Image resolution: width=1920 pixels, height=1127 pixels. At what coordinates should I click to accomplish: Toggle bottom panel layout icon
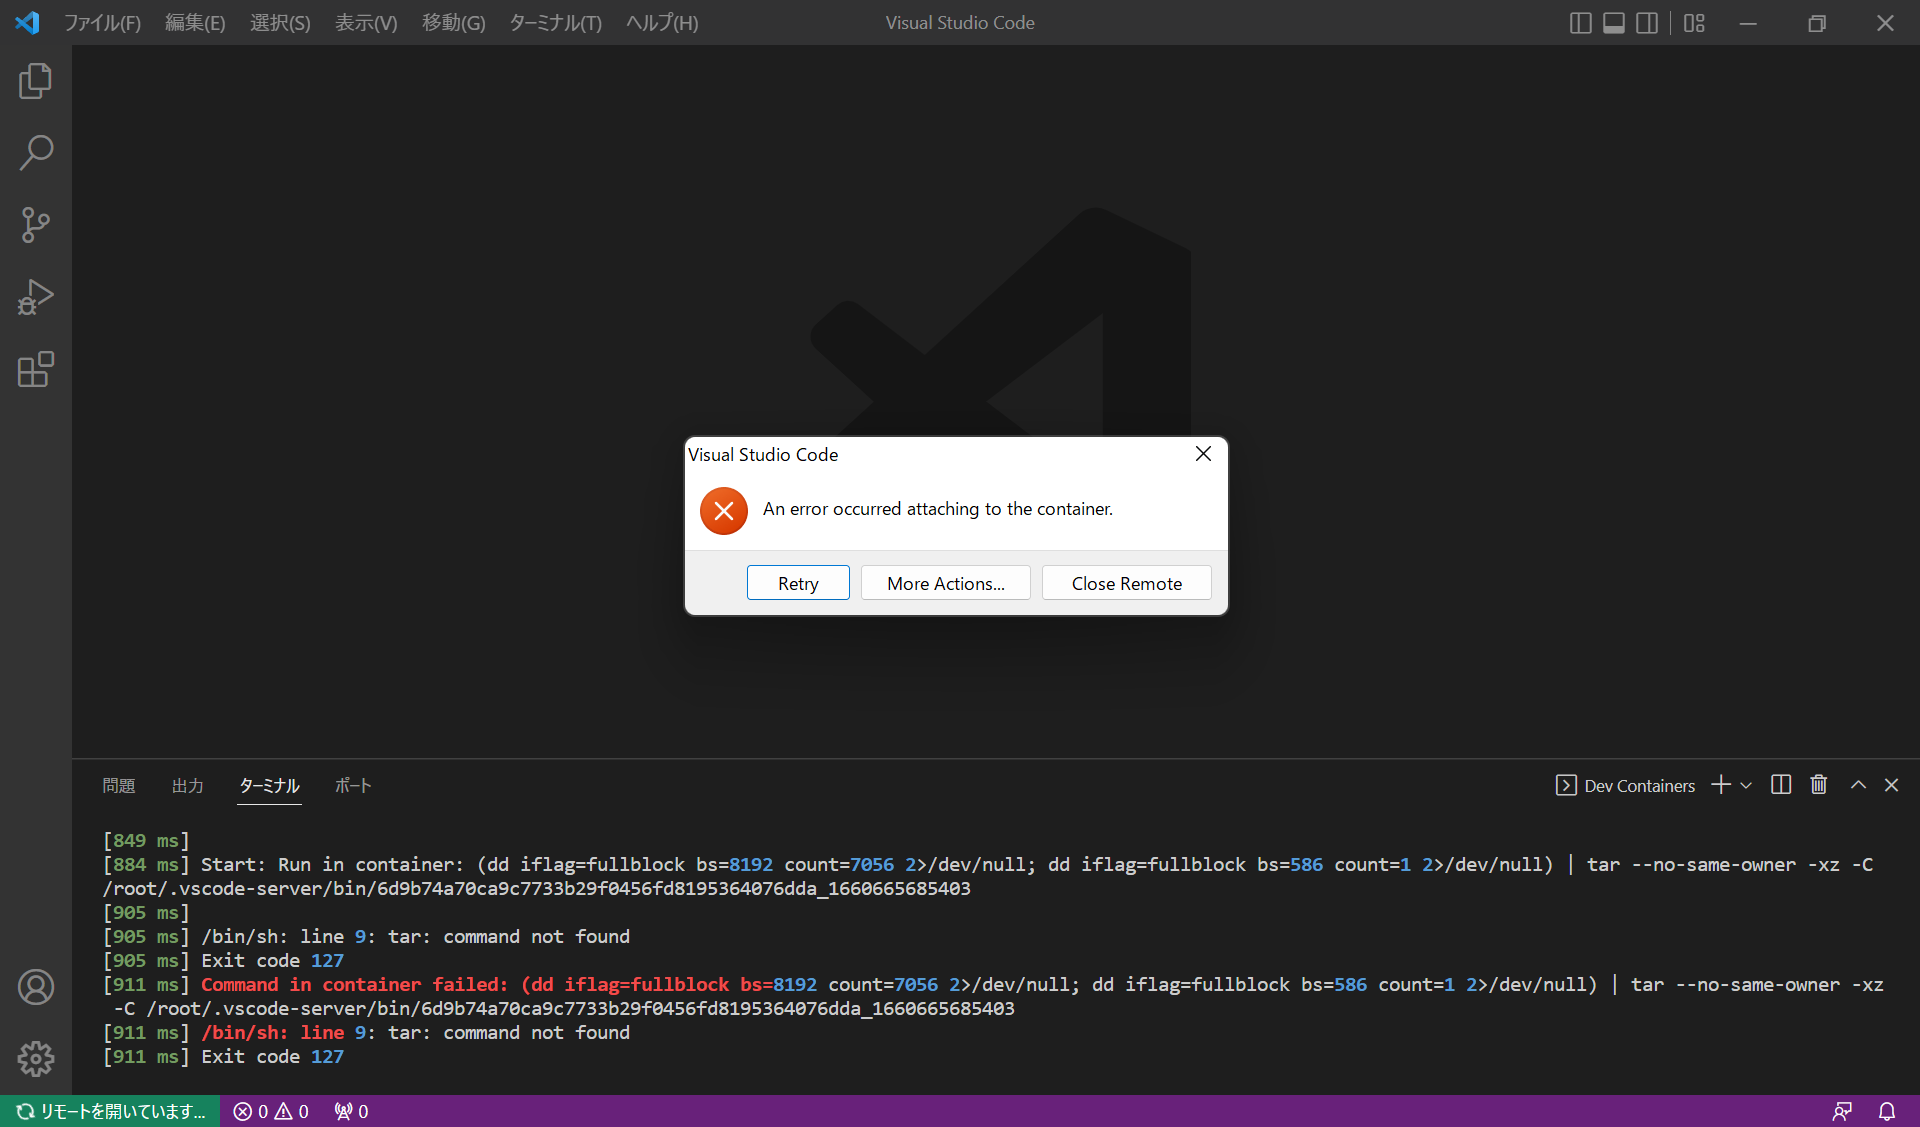coord(1613,23)
